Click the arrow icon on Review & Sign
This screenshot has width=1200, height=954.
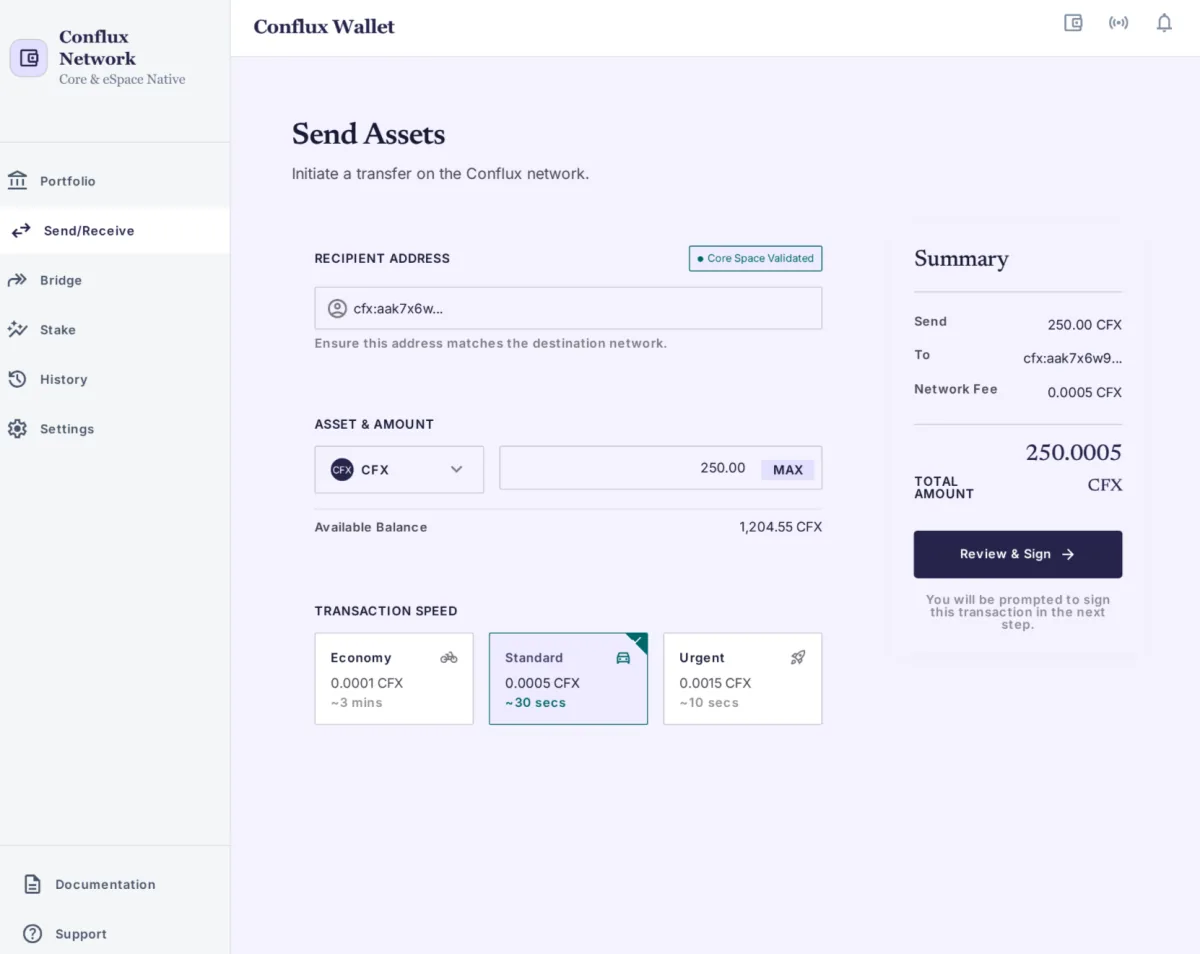coord(1068,554)
